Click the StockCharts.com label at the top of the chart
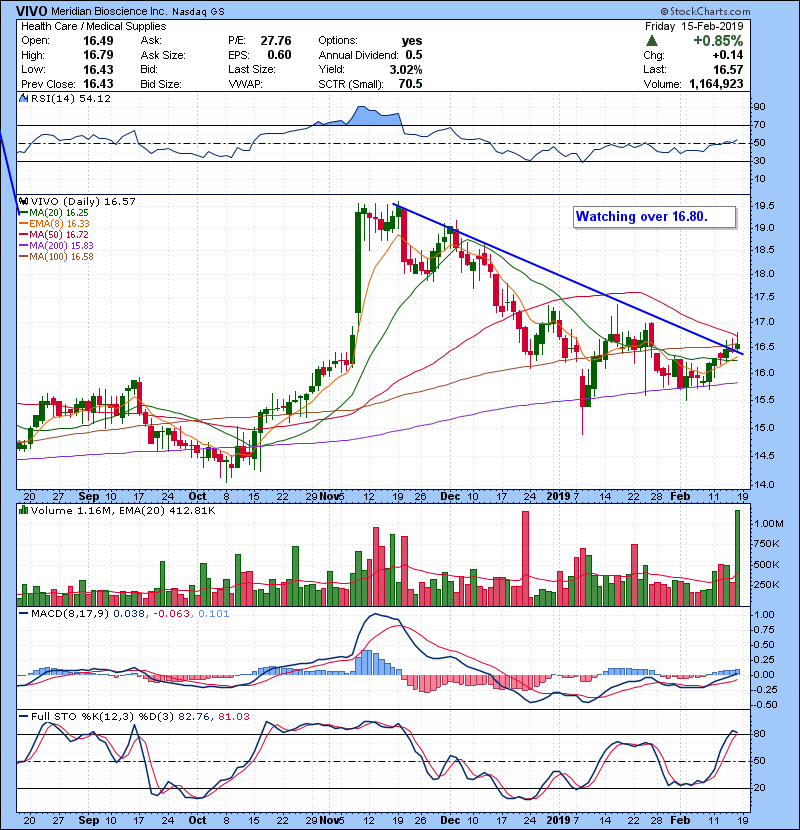Viewport: 800px width, 830px height. (705, 11)
